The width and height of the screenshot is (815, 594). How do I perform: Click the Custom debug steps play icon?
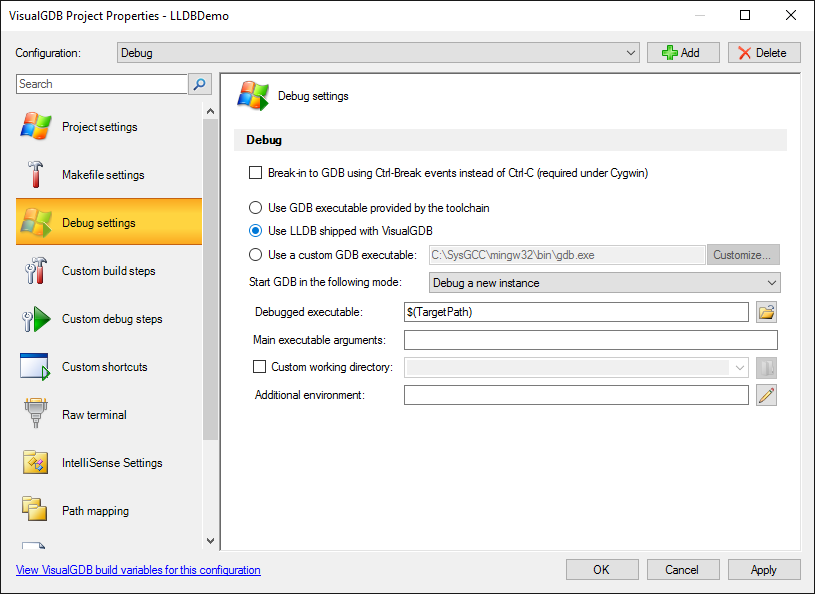coord(35,319)
